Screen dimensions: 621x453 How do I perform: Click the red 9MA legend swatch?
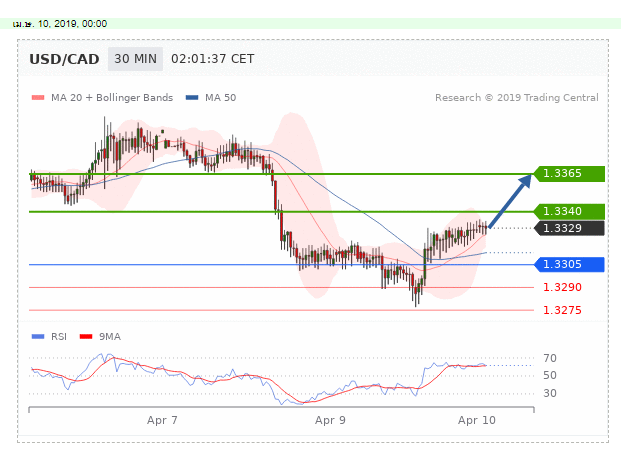[x=86, y=337]
